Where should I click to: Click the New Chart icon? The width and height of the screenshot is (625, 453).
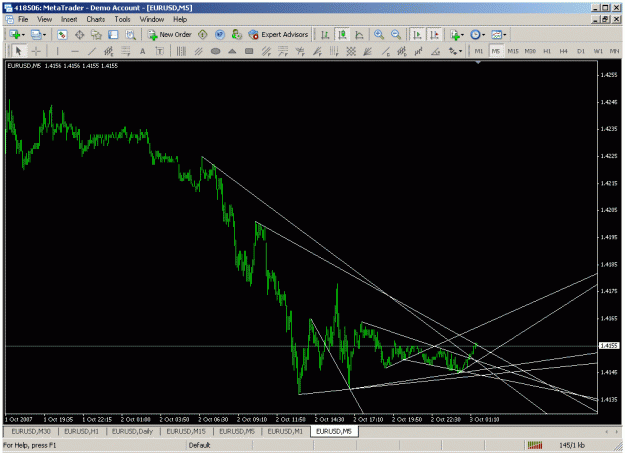point(15,35)
